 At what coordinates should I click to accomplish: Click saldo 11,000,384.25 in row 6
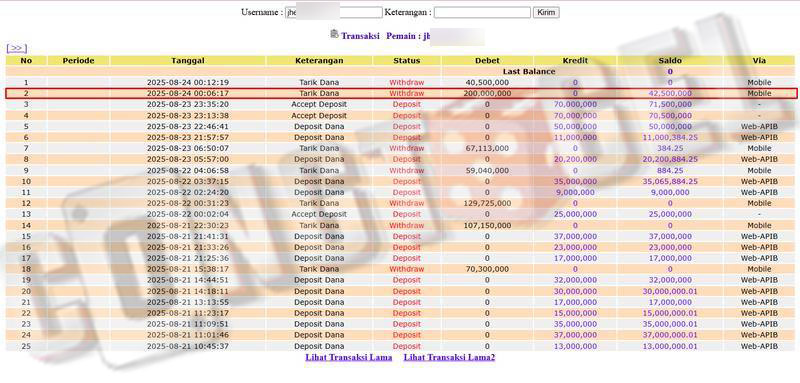pyautogui.click(x=670, y=138)
